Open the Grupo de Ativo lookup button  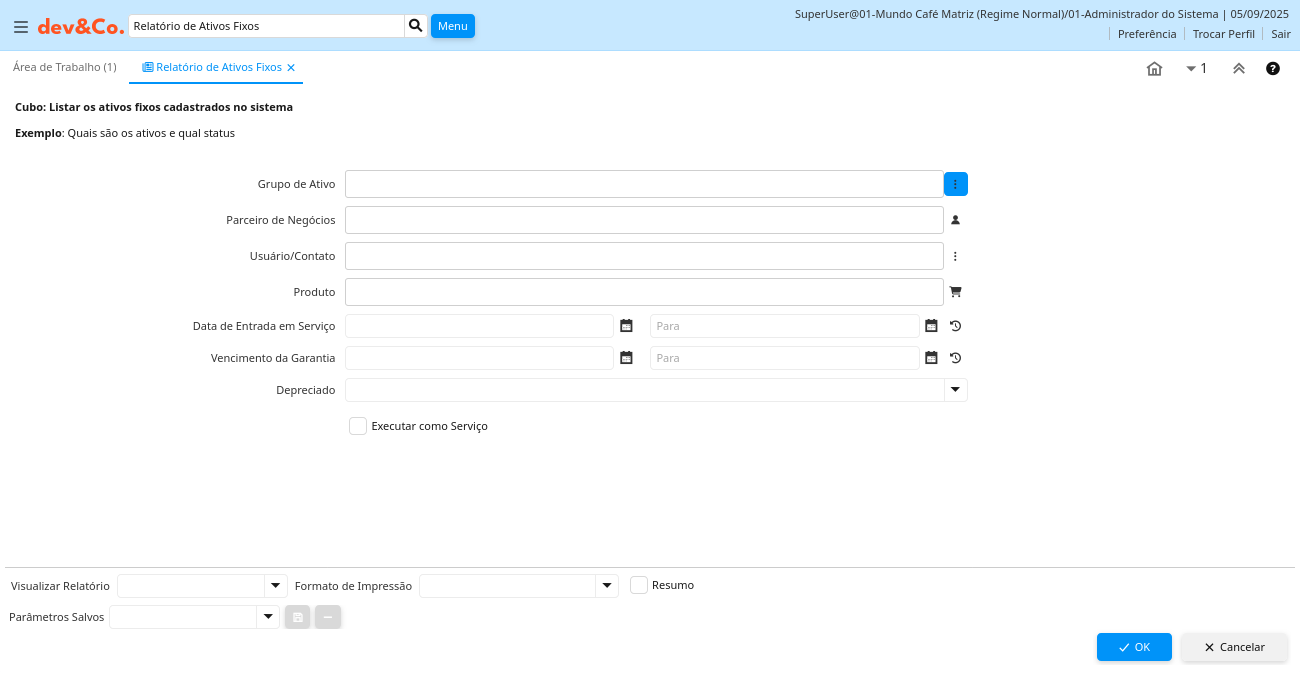coord(955,184)
